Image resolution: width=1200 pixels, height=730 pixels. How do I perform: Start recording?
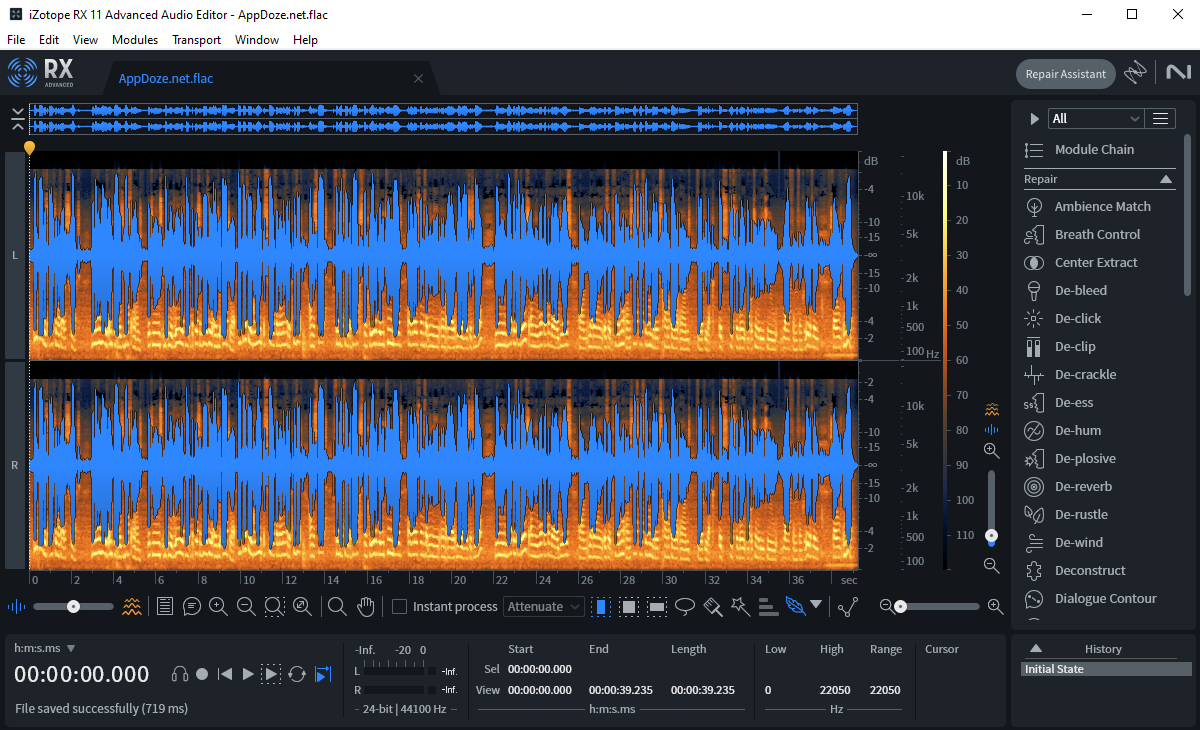click(x=202, y=674)
